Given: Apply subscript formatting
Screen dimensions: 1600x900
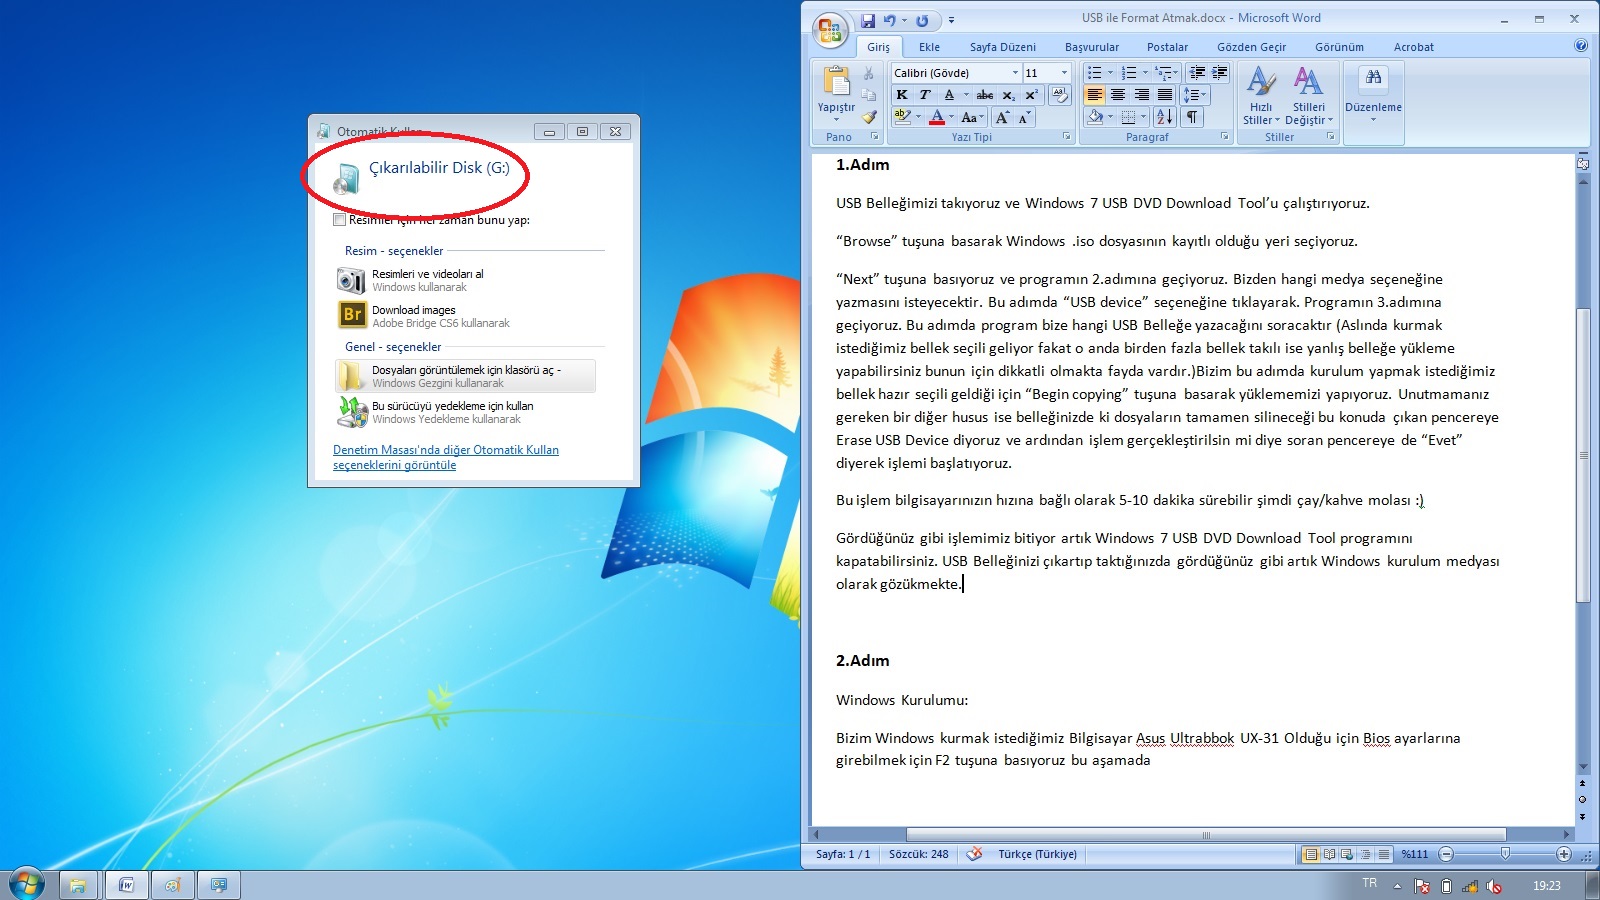Looking at the screenshot, I should (x=1009, y=95).
